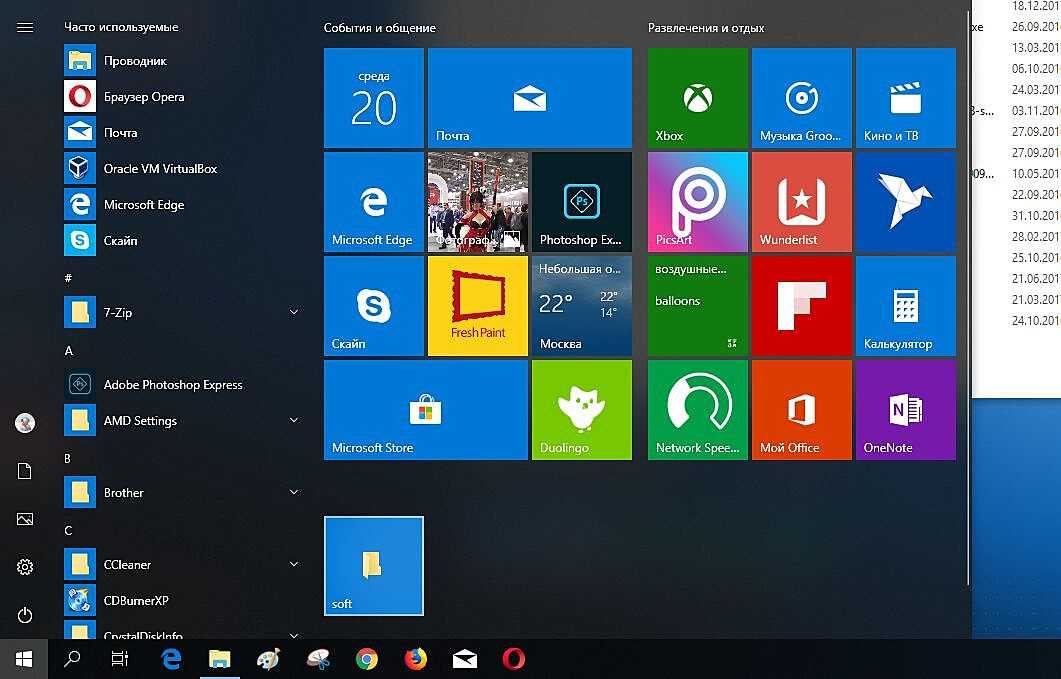Open the paint palette app on taskbar

[x=269, y=659]
